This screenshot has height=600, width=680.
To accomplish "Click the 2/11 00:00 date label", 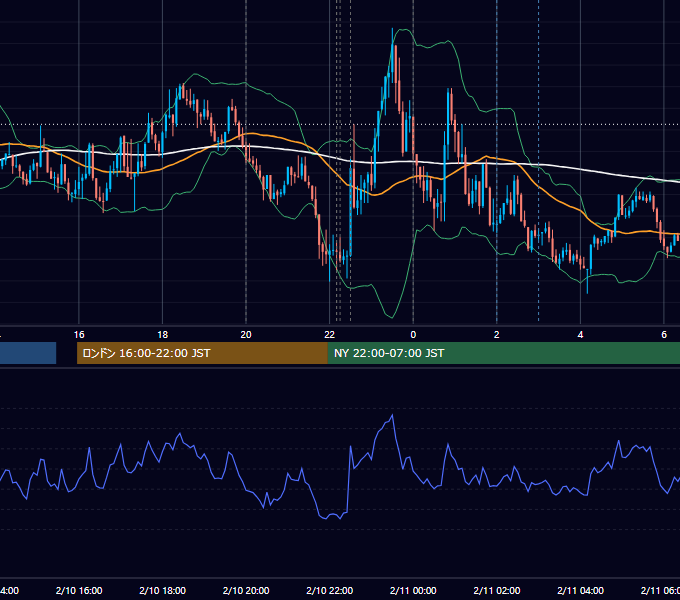I will [x=413, y=590].
